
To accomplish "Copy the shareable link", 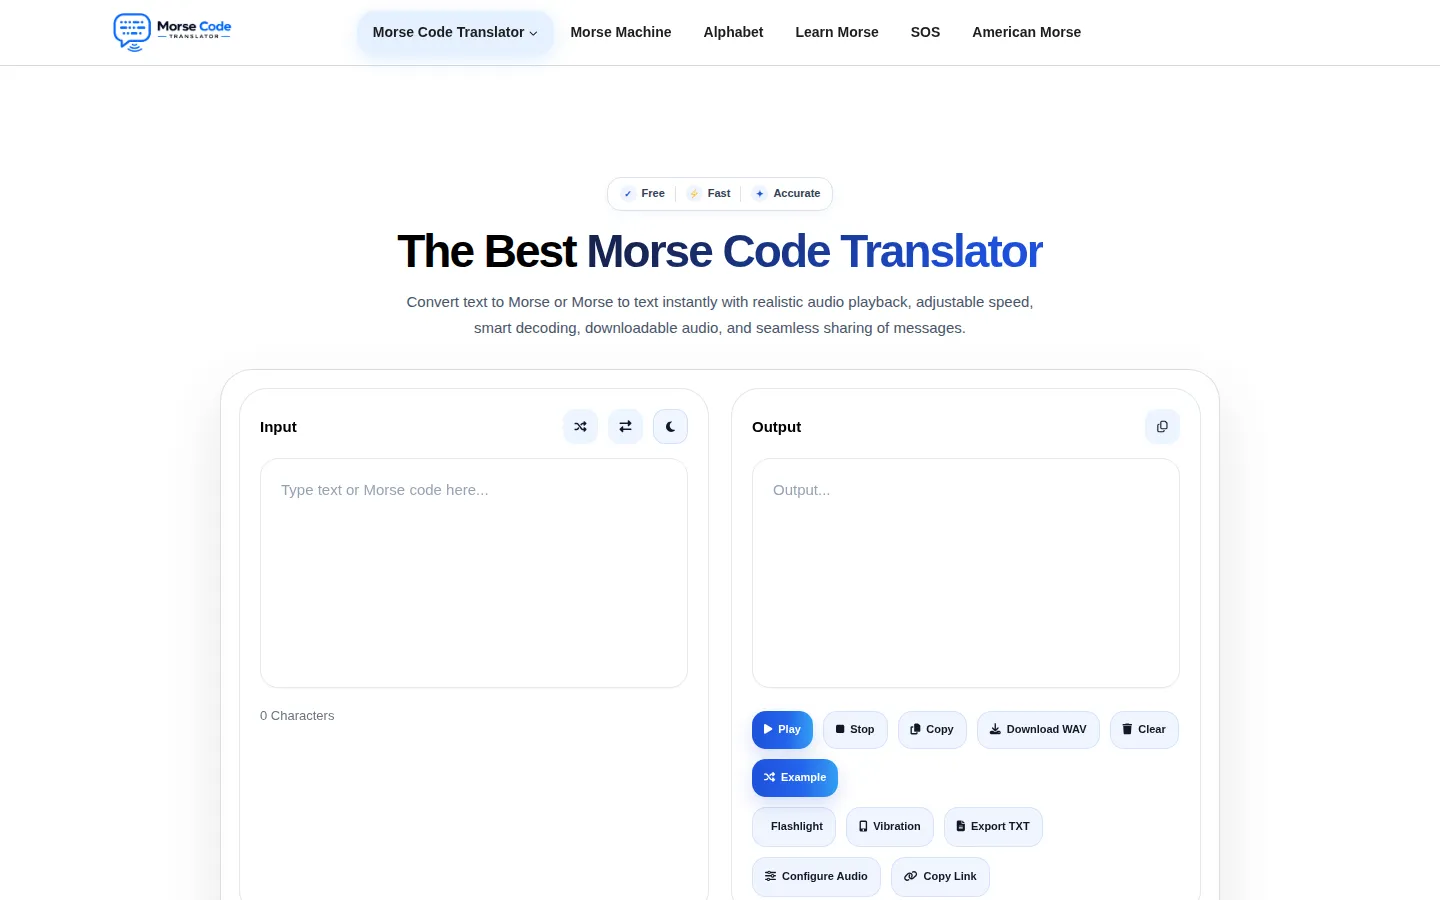I will pos(941,877).
